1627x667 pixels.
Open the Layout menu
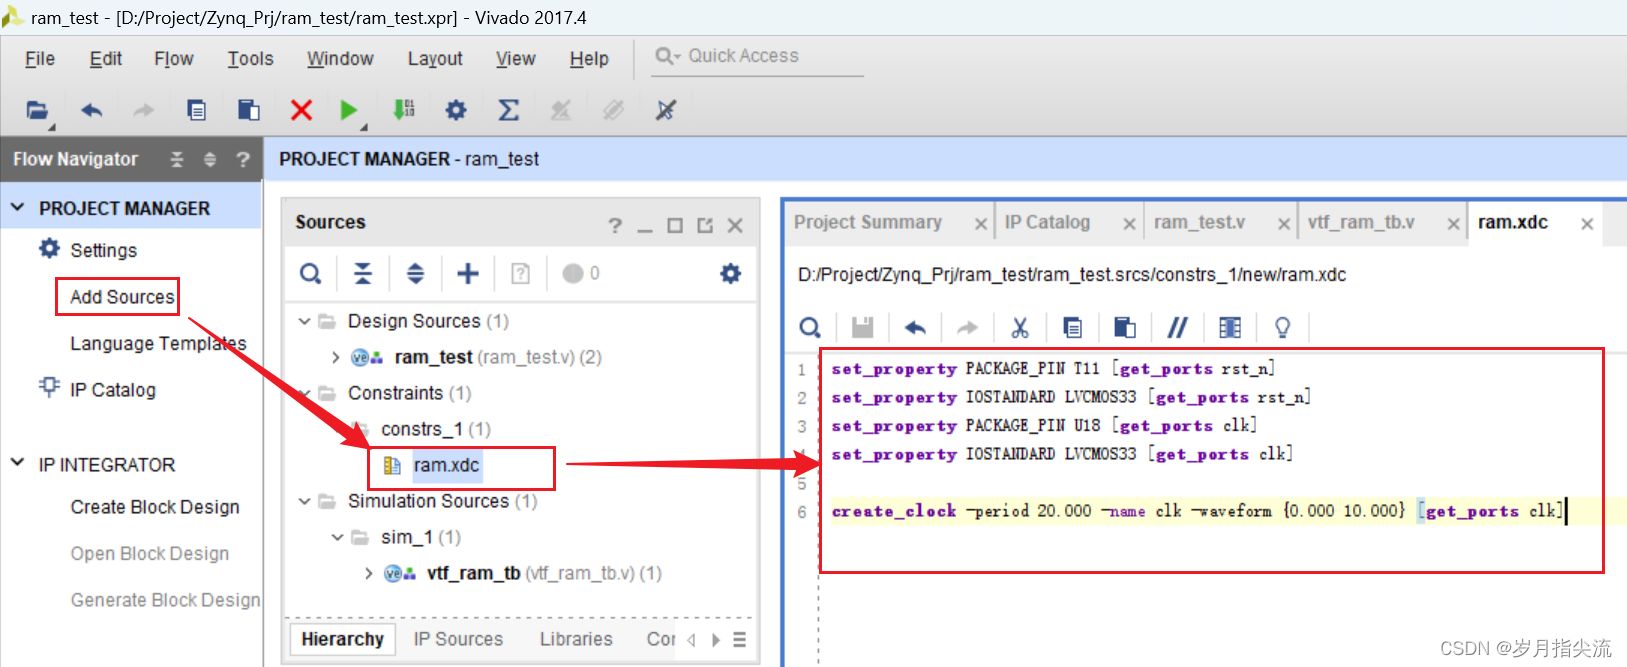435,59
